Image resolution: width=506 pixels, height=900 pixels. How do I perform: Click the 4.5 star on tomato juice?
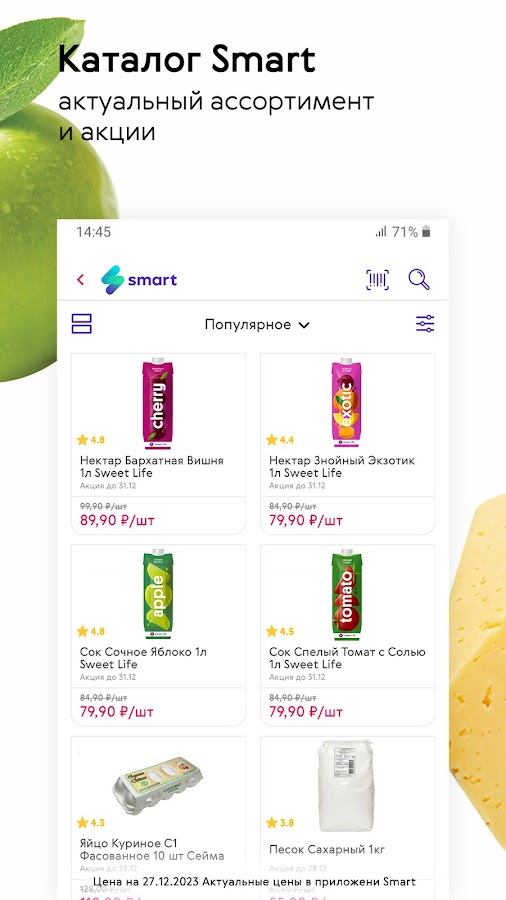[x=280, y=631]
